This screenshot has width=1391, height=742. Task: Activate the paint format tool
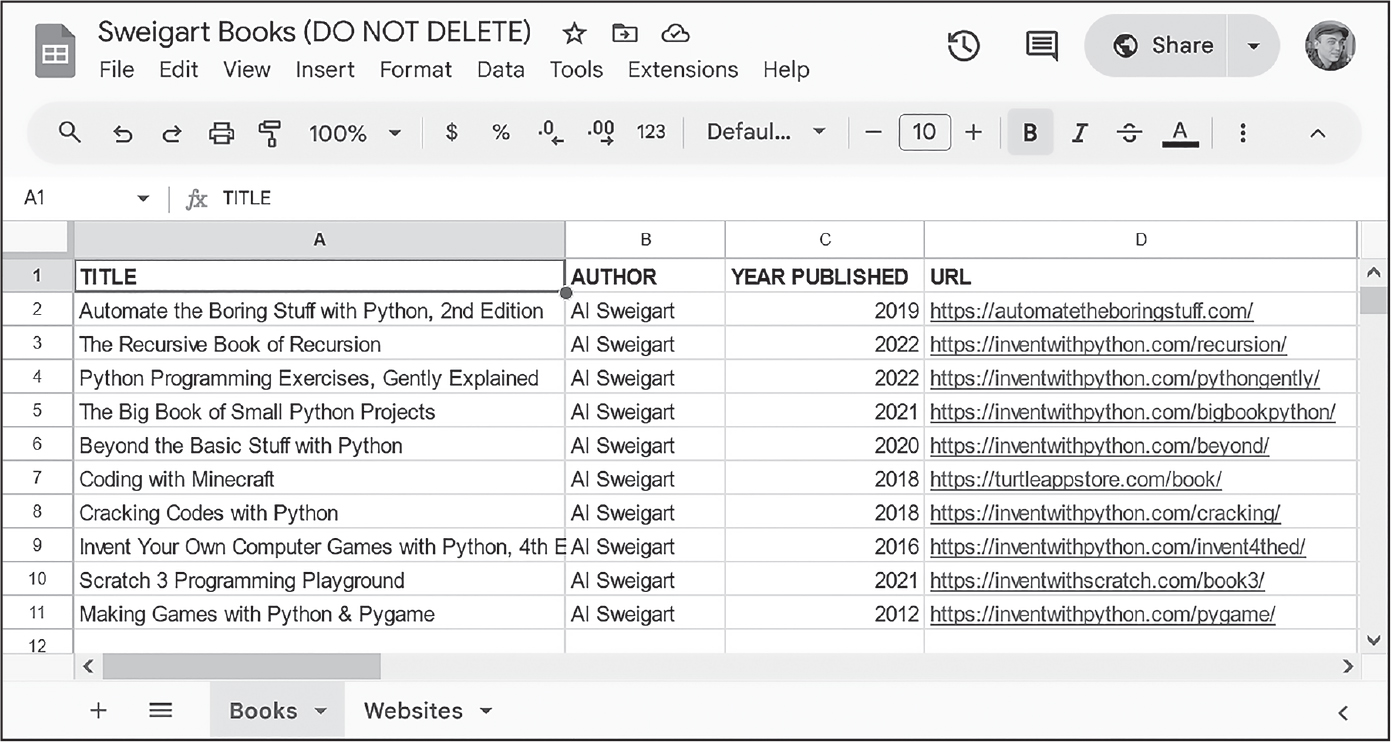point(270,133)
